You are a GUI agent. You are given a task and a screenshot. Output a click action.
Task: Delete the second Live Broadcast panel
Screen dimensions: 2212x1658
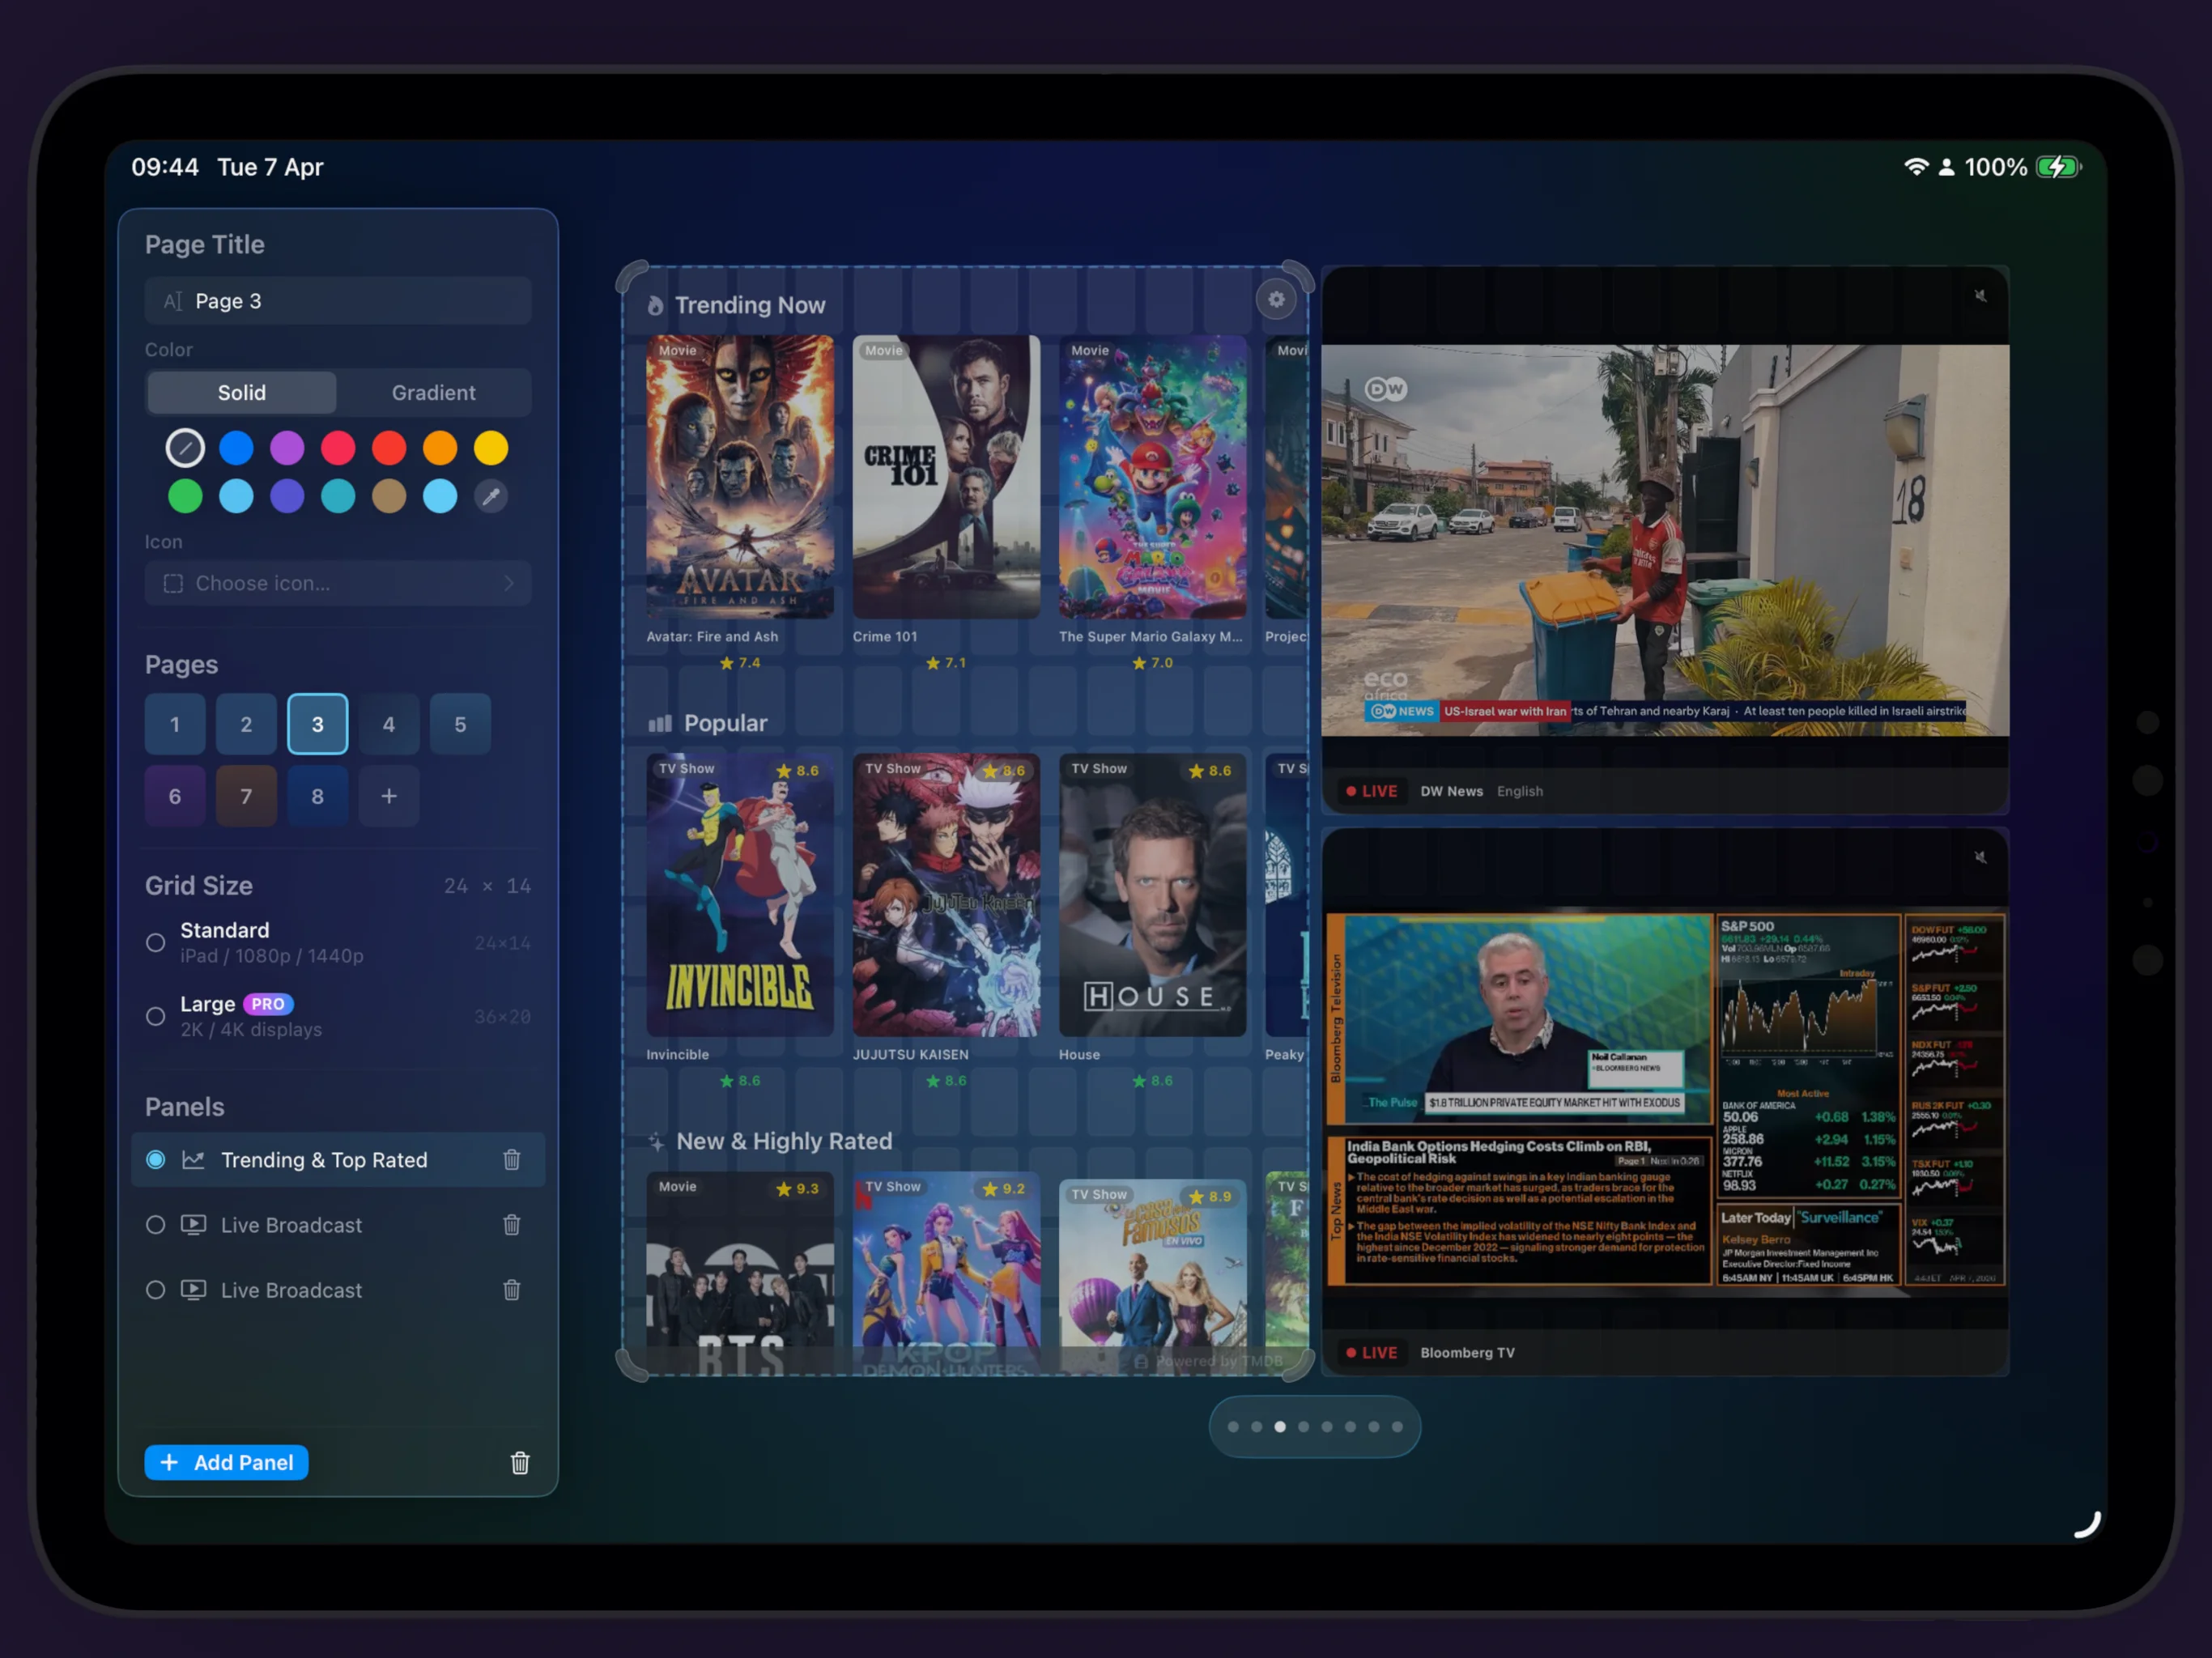click(x=511, y=1290)
